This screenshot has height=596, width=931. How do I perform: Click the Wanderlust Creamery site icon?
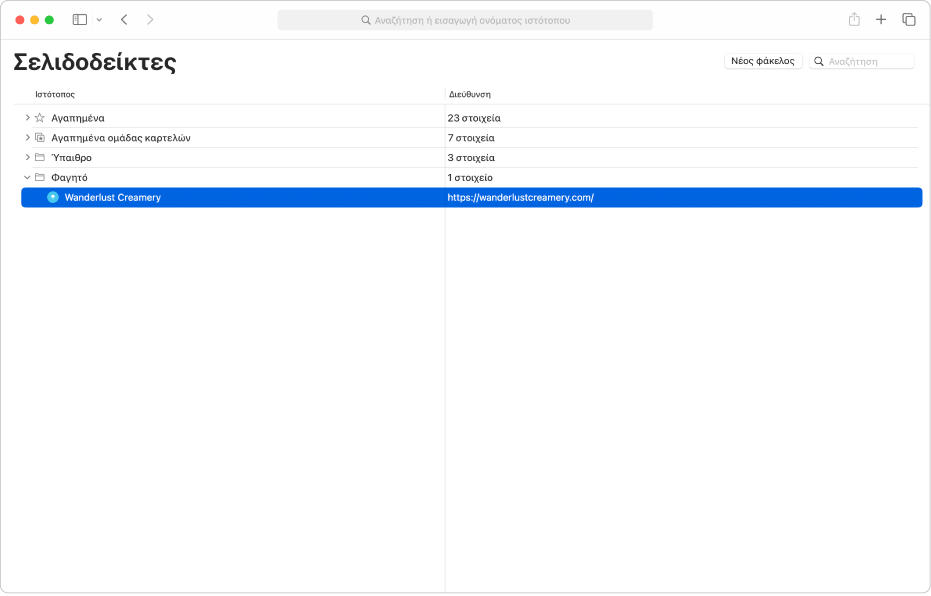coord(53,197)
